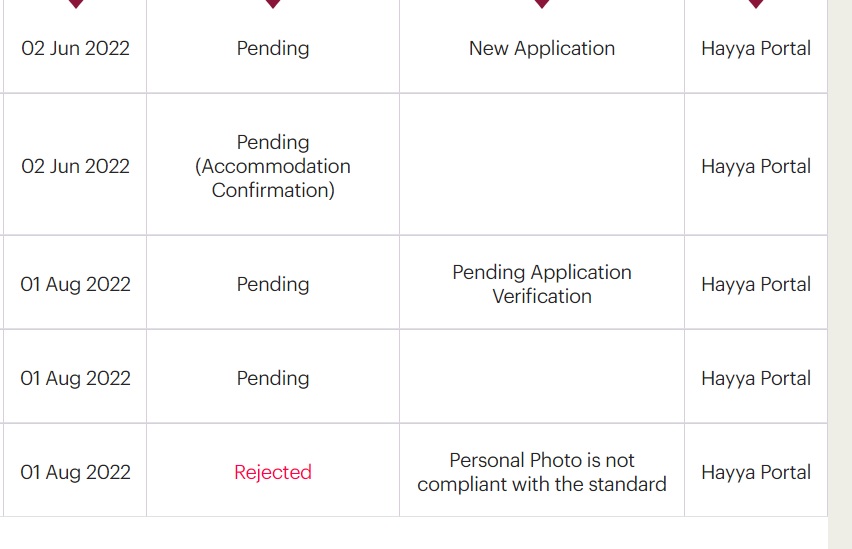
Task: Select Hayya Portal in the Pending Application Verification row
Action: (756, 284)
